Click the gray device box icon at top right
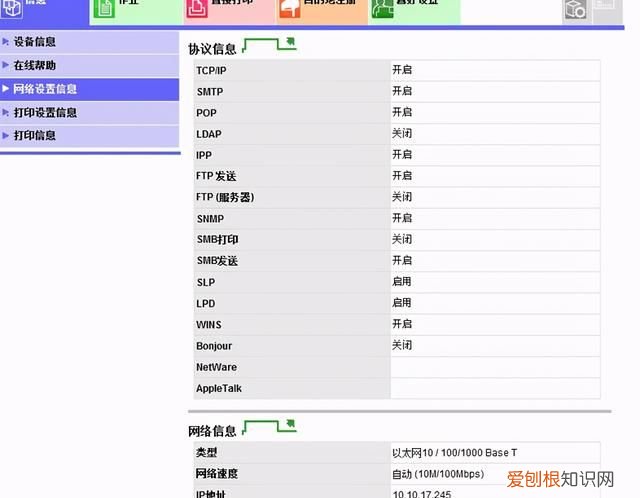The image size is (640, 498). click(x=576, y=9)
